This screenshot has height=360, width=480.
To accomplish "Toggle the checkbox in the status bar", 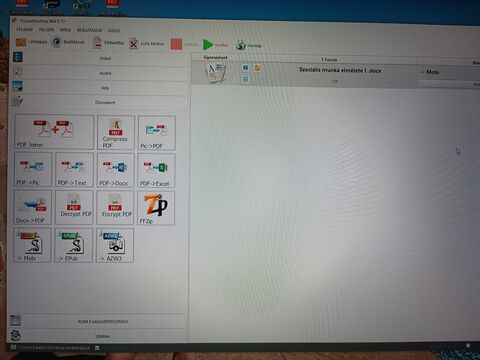I will pos(97,348).
